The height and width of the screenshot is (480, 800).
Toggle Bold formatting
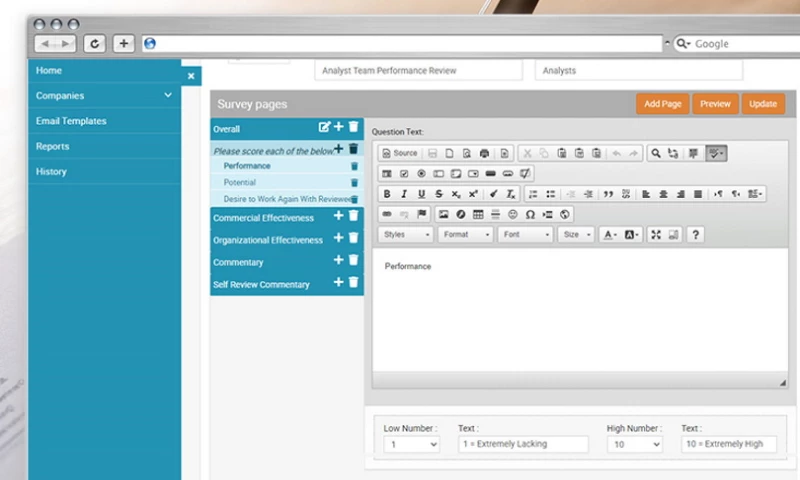387,194
